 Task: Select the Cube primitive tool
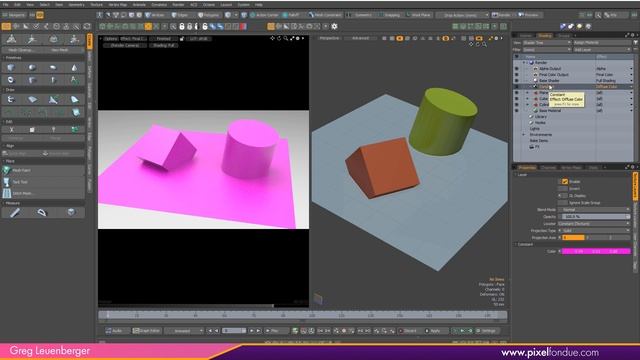point(11,67)
